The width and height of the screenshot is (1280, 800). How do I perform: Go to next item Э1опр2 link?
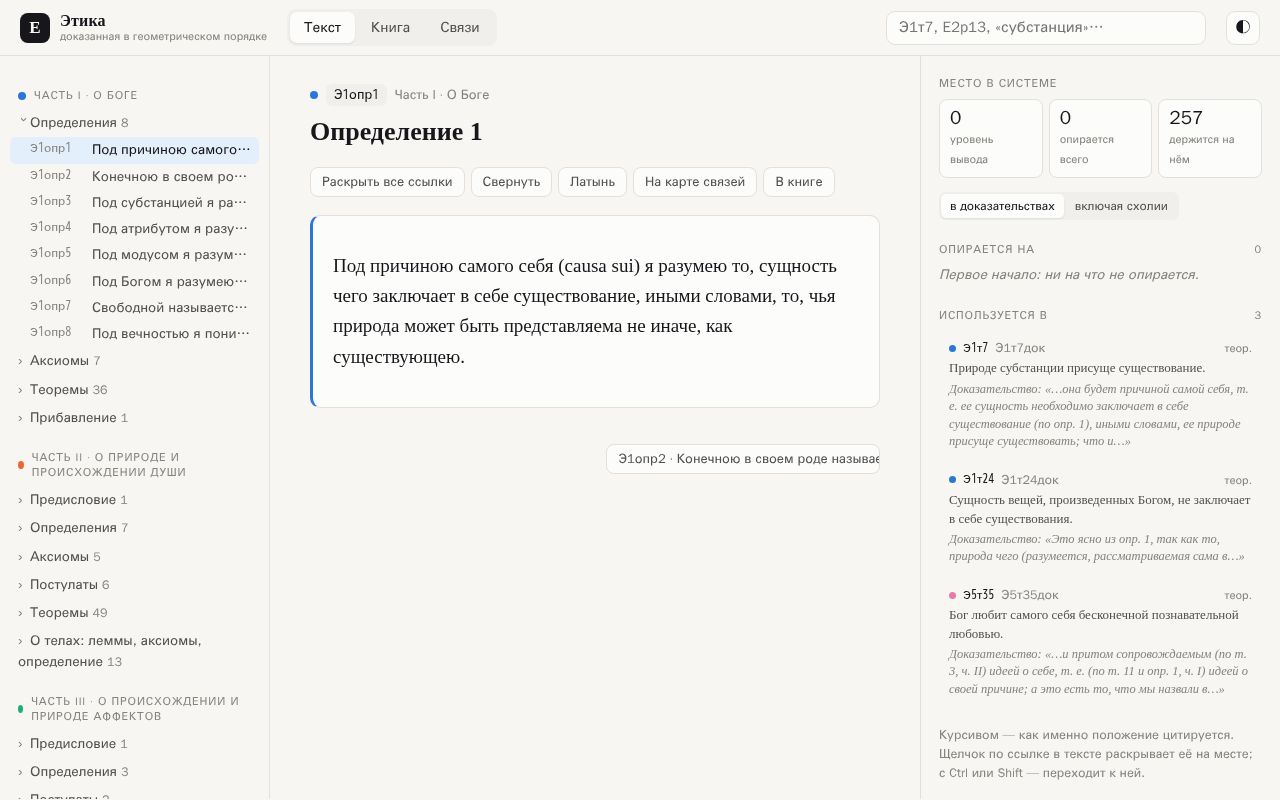pos(743,459)
